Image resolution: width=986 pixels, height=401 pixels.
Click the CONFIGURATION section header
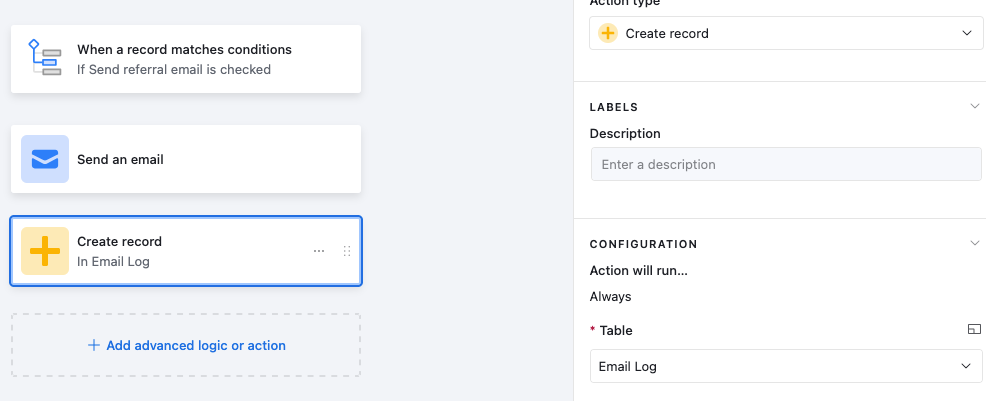click(643, 244)
